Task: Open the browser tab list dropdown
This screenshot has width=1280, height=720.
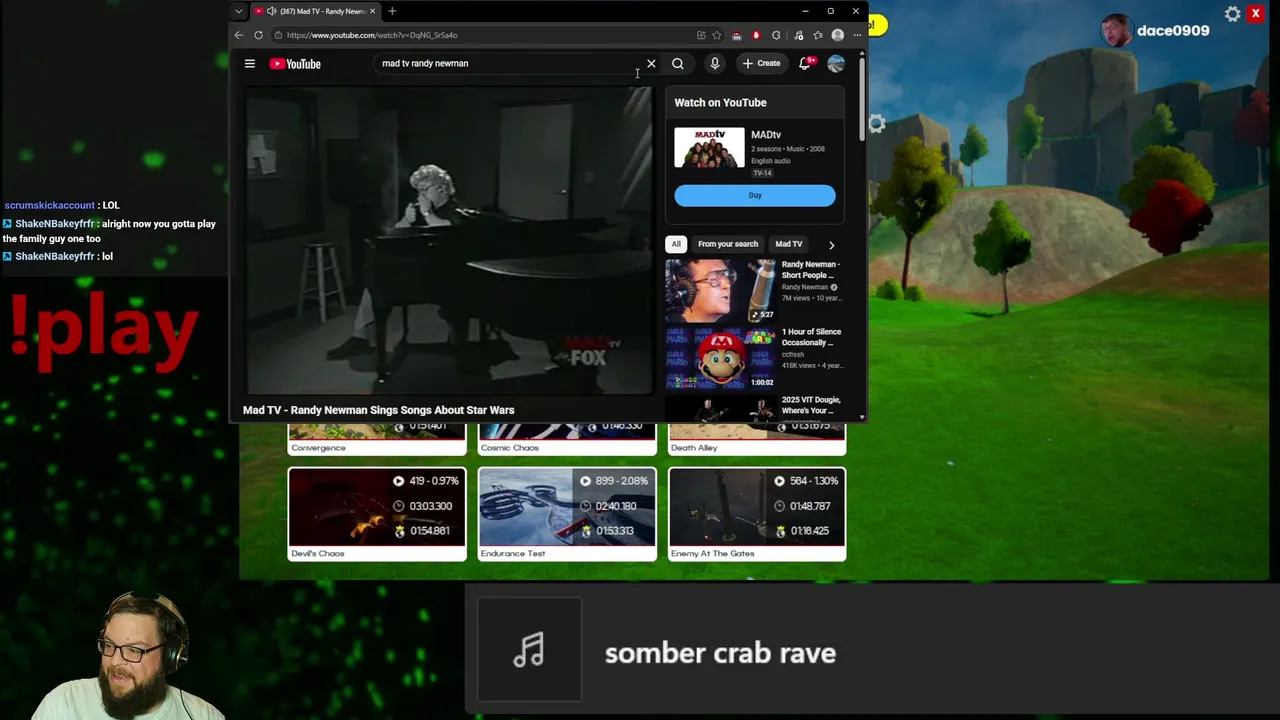Action: pos(238,11)
